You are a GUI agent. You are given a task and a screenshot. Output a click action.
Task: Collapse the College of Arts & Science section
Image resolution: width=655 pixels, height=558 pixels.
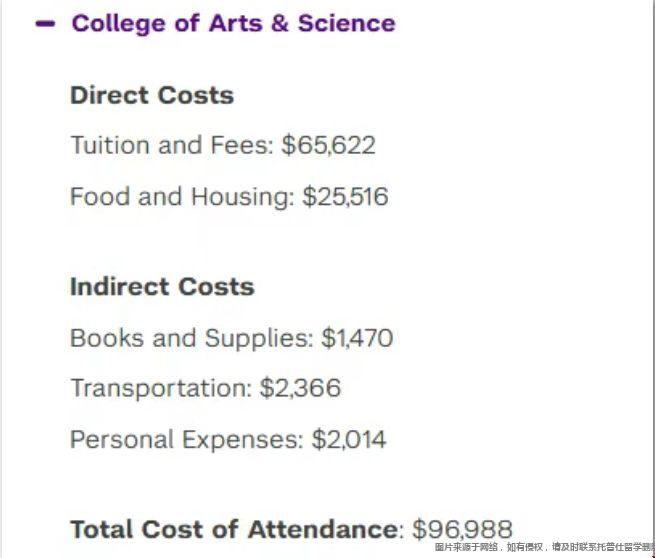45,23
